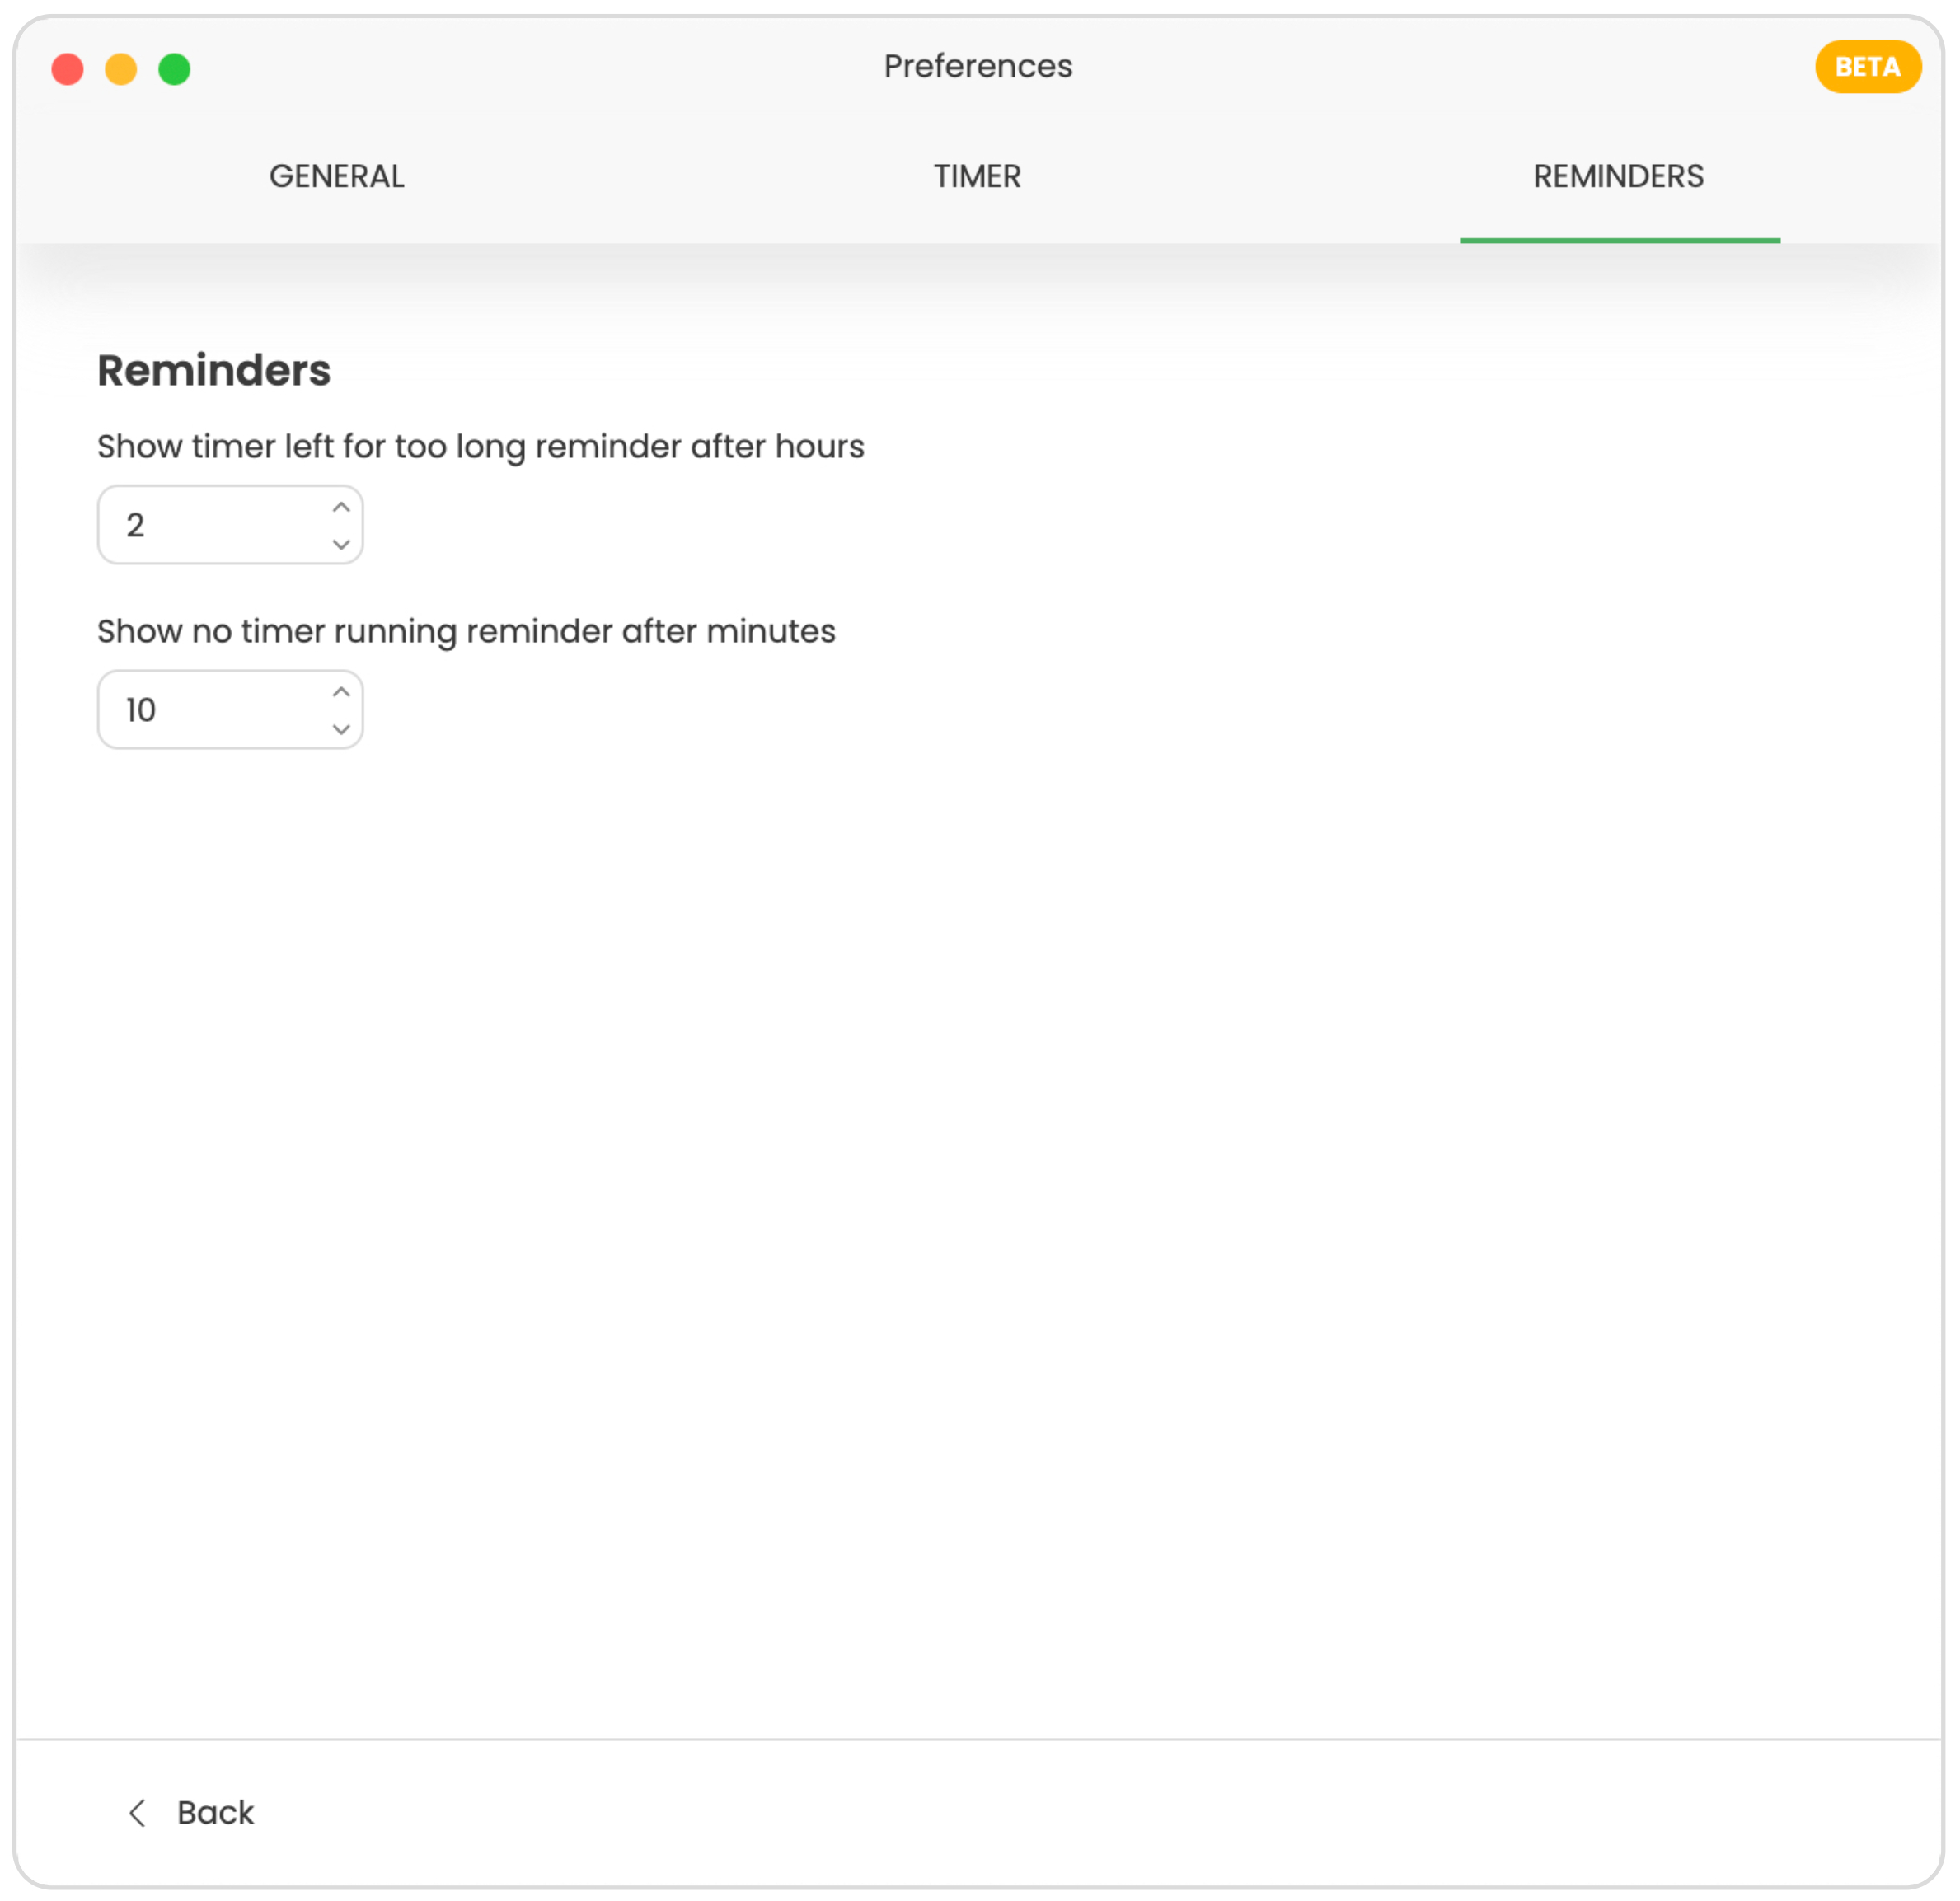1960x1901 pixels.
Task: Click the Back chevron icon
Action: point(138,1813)
